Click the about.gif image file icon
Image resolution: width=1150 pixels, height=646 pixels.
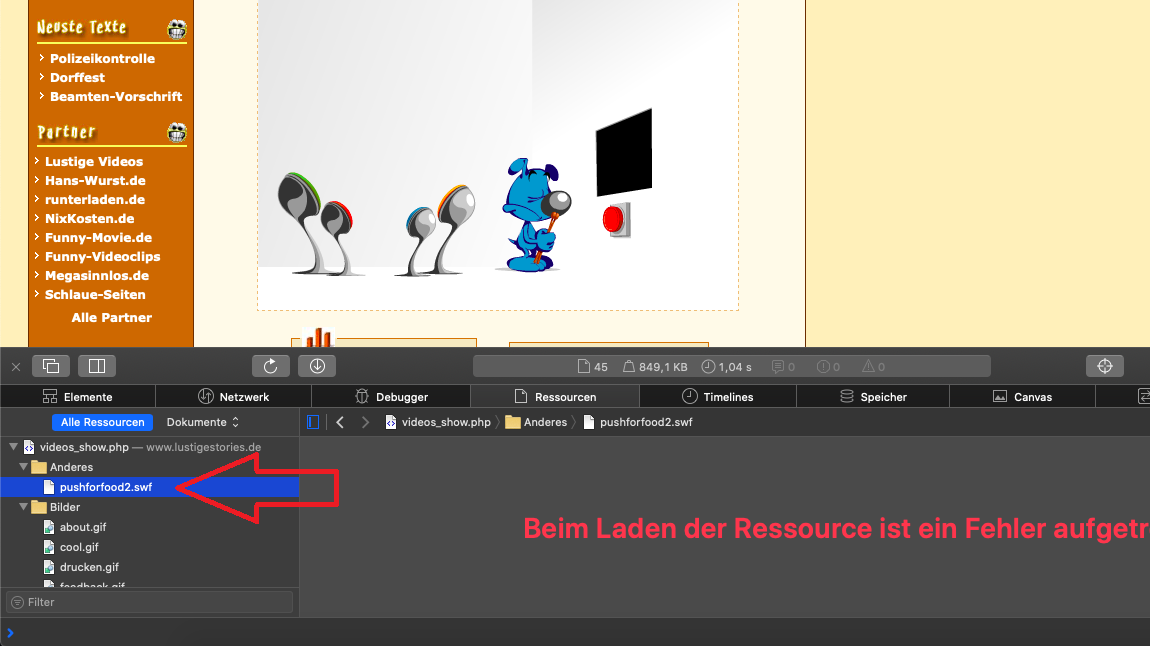coord(50,527)
